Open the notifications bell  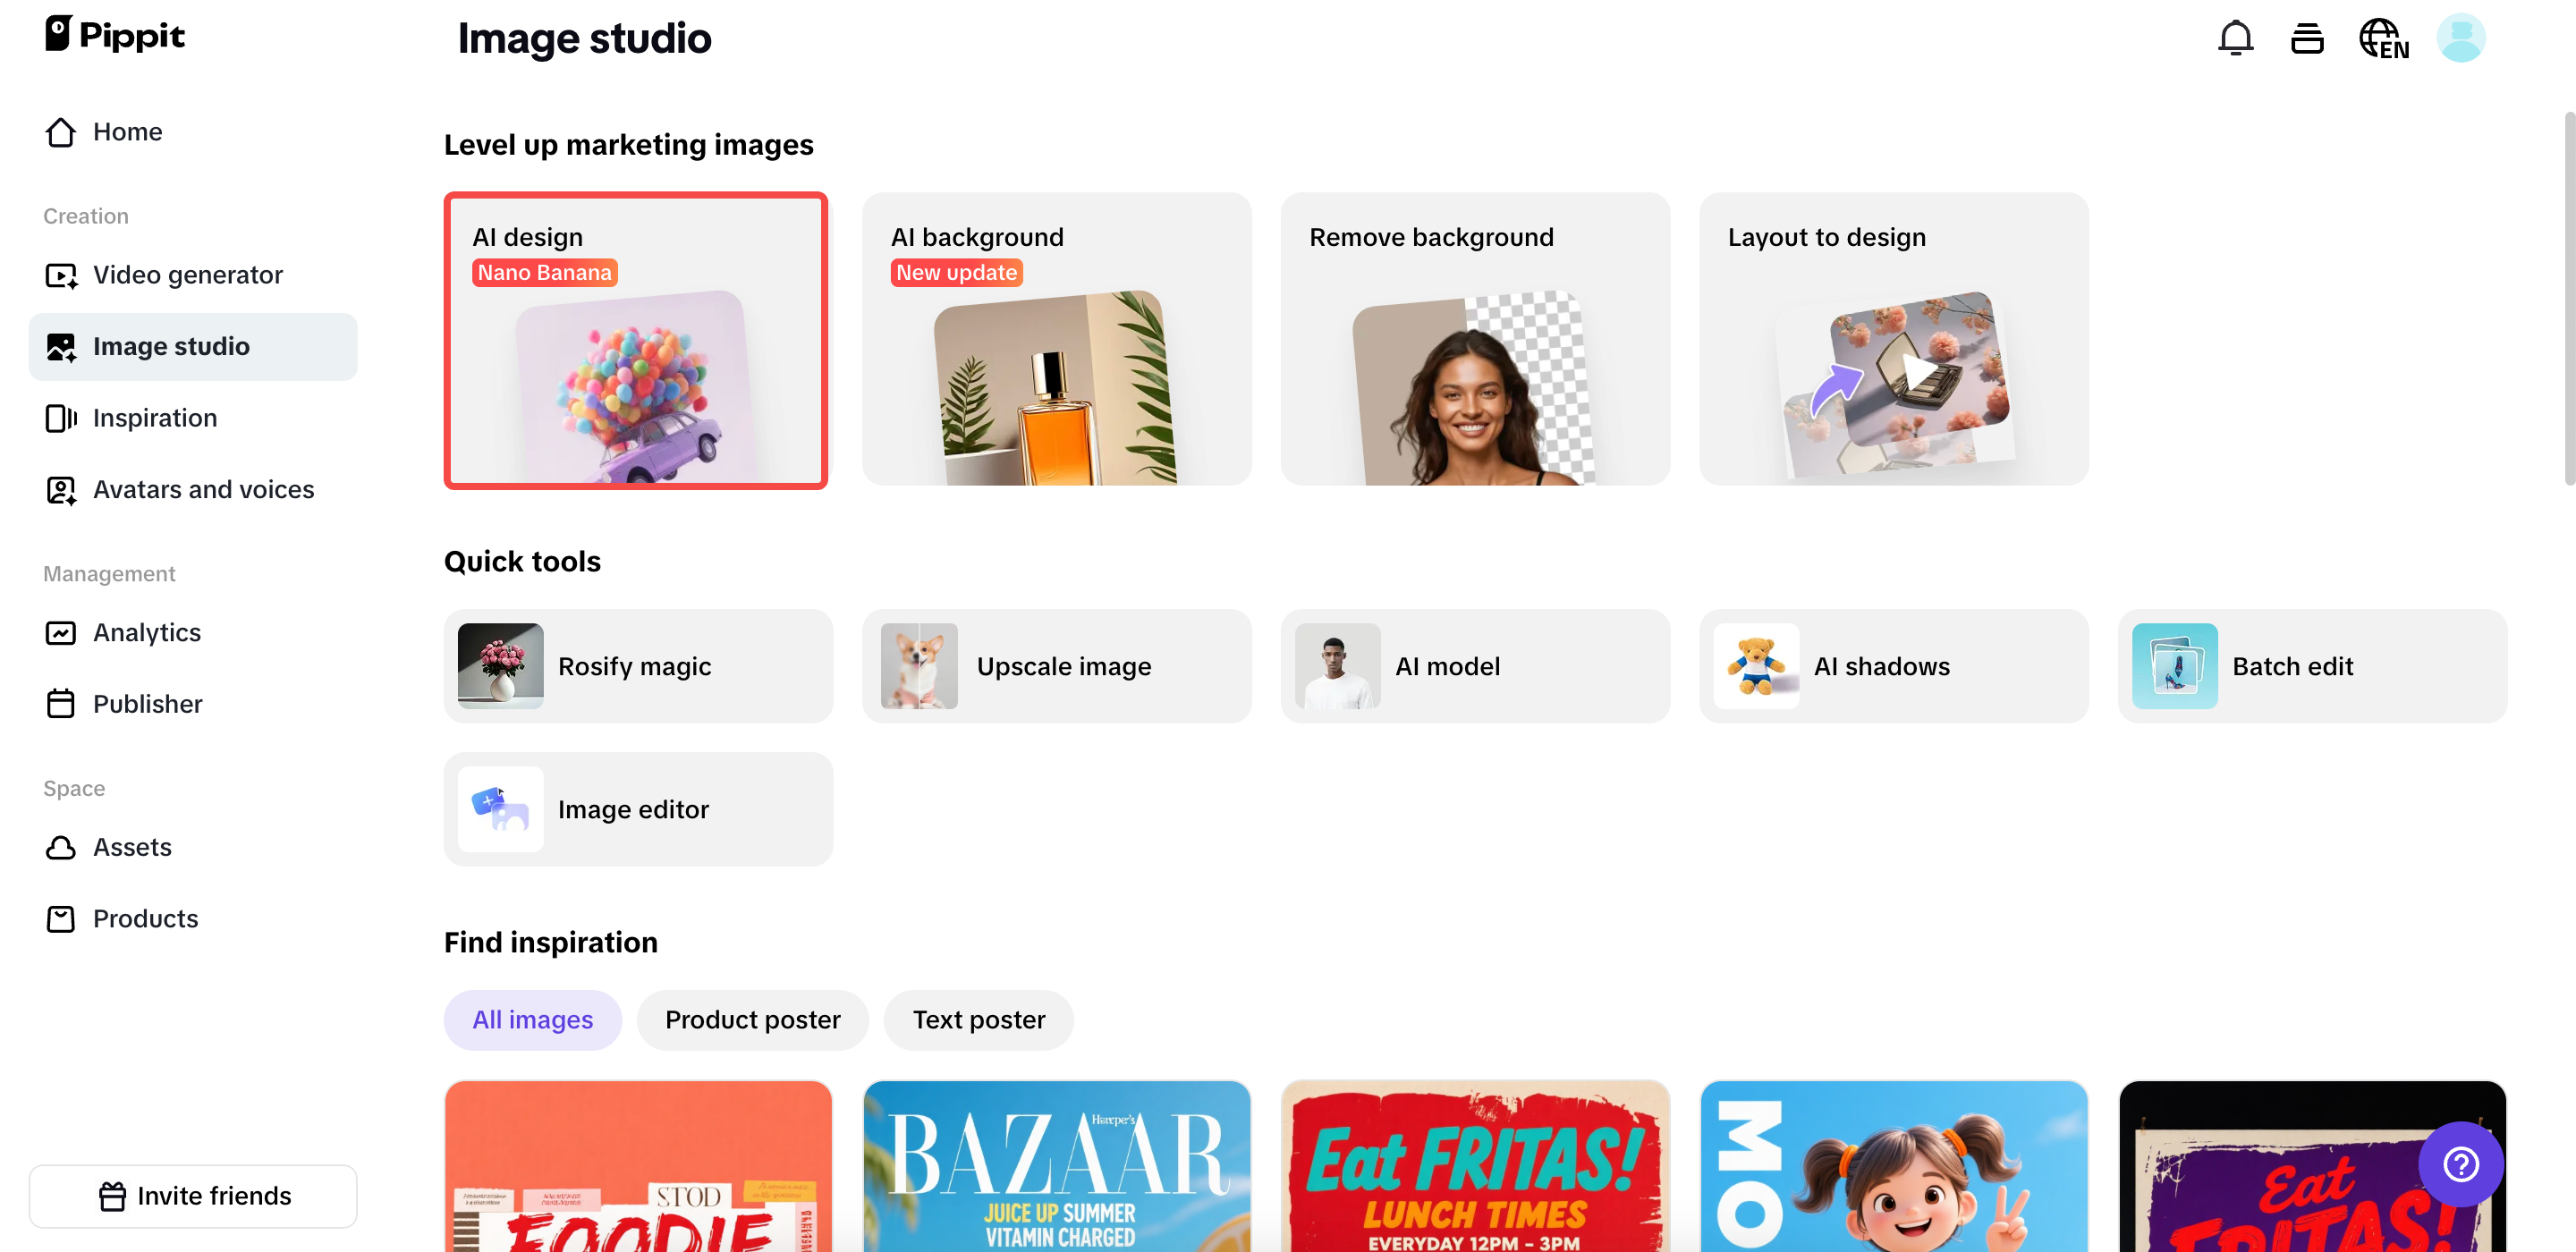pyautogui.click(x=2235, y=38)
